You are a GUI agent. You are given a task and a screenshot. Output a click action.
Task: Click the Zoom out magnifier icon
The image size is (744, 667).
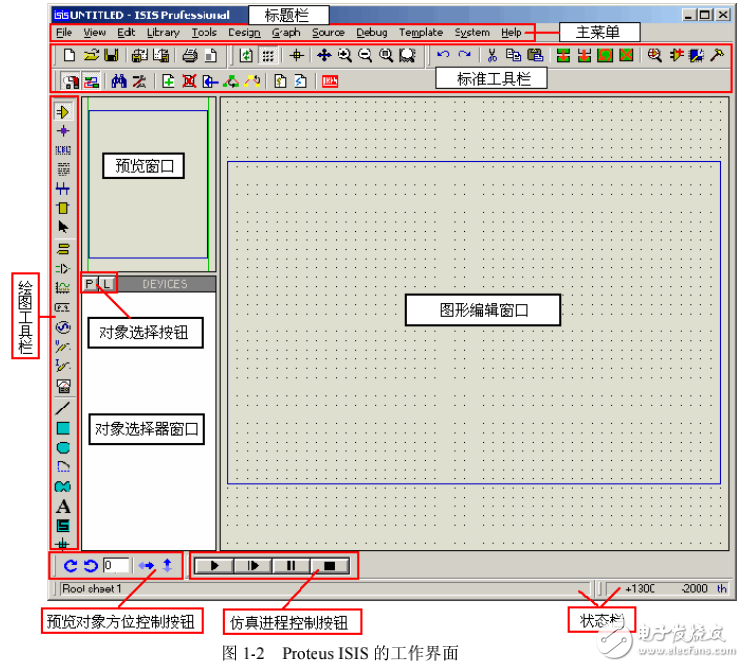[365, 56]
